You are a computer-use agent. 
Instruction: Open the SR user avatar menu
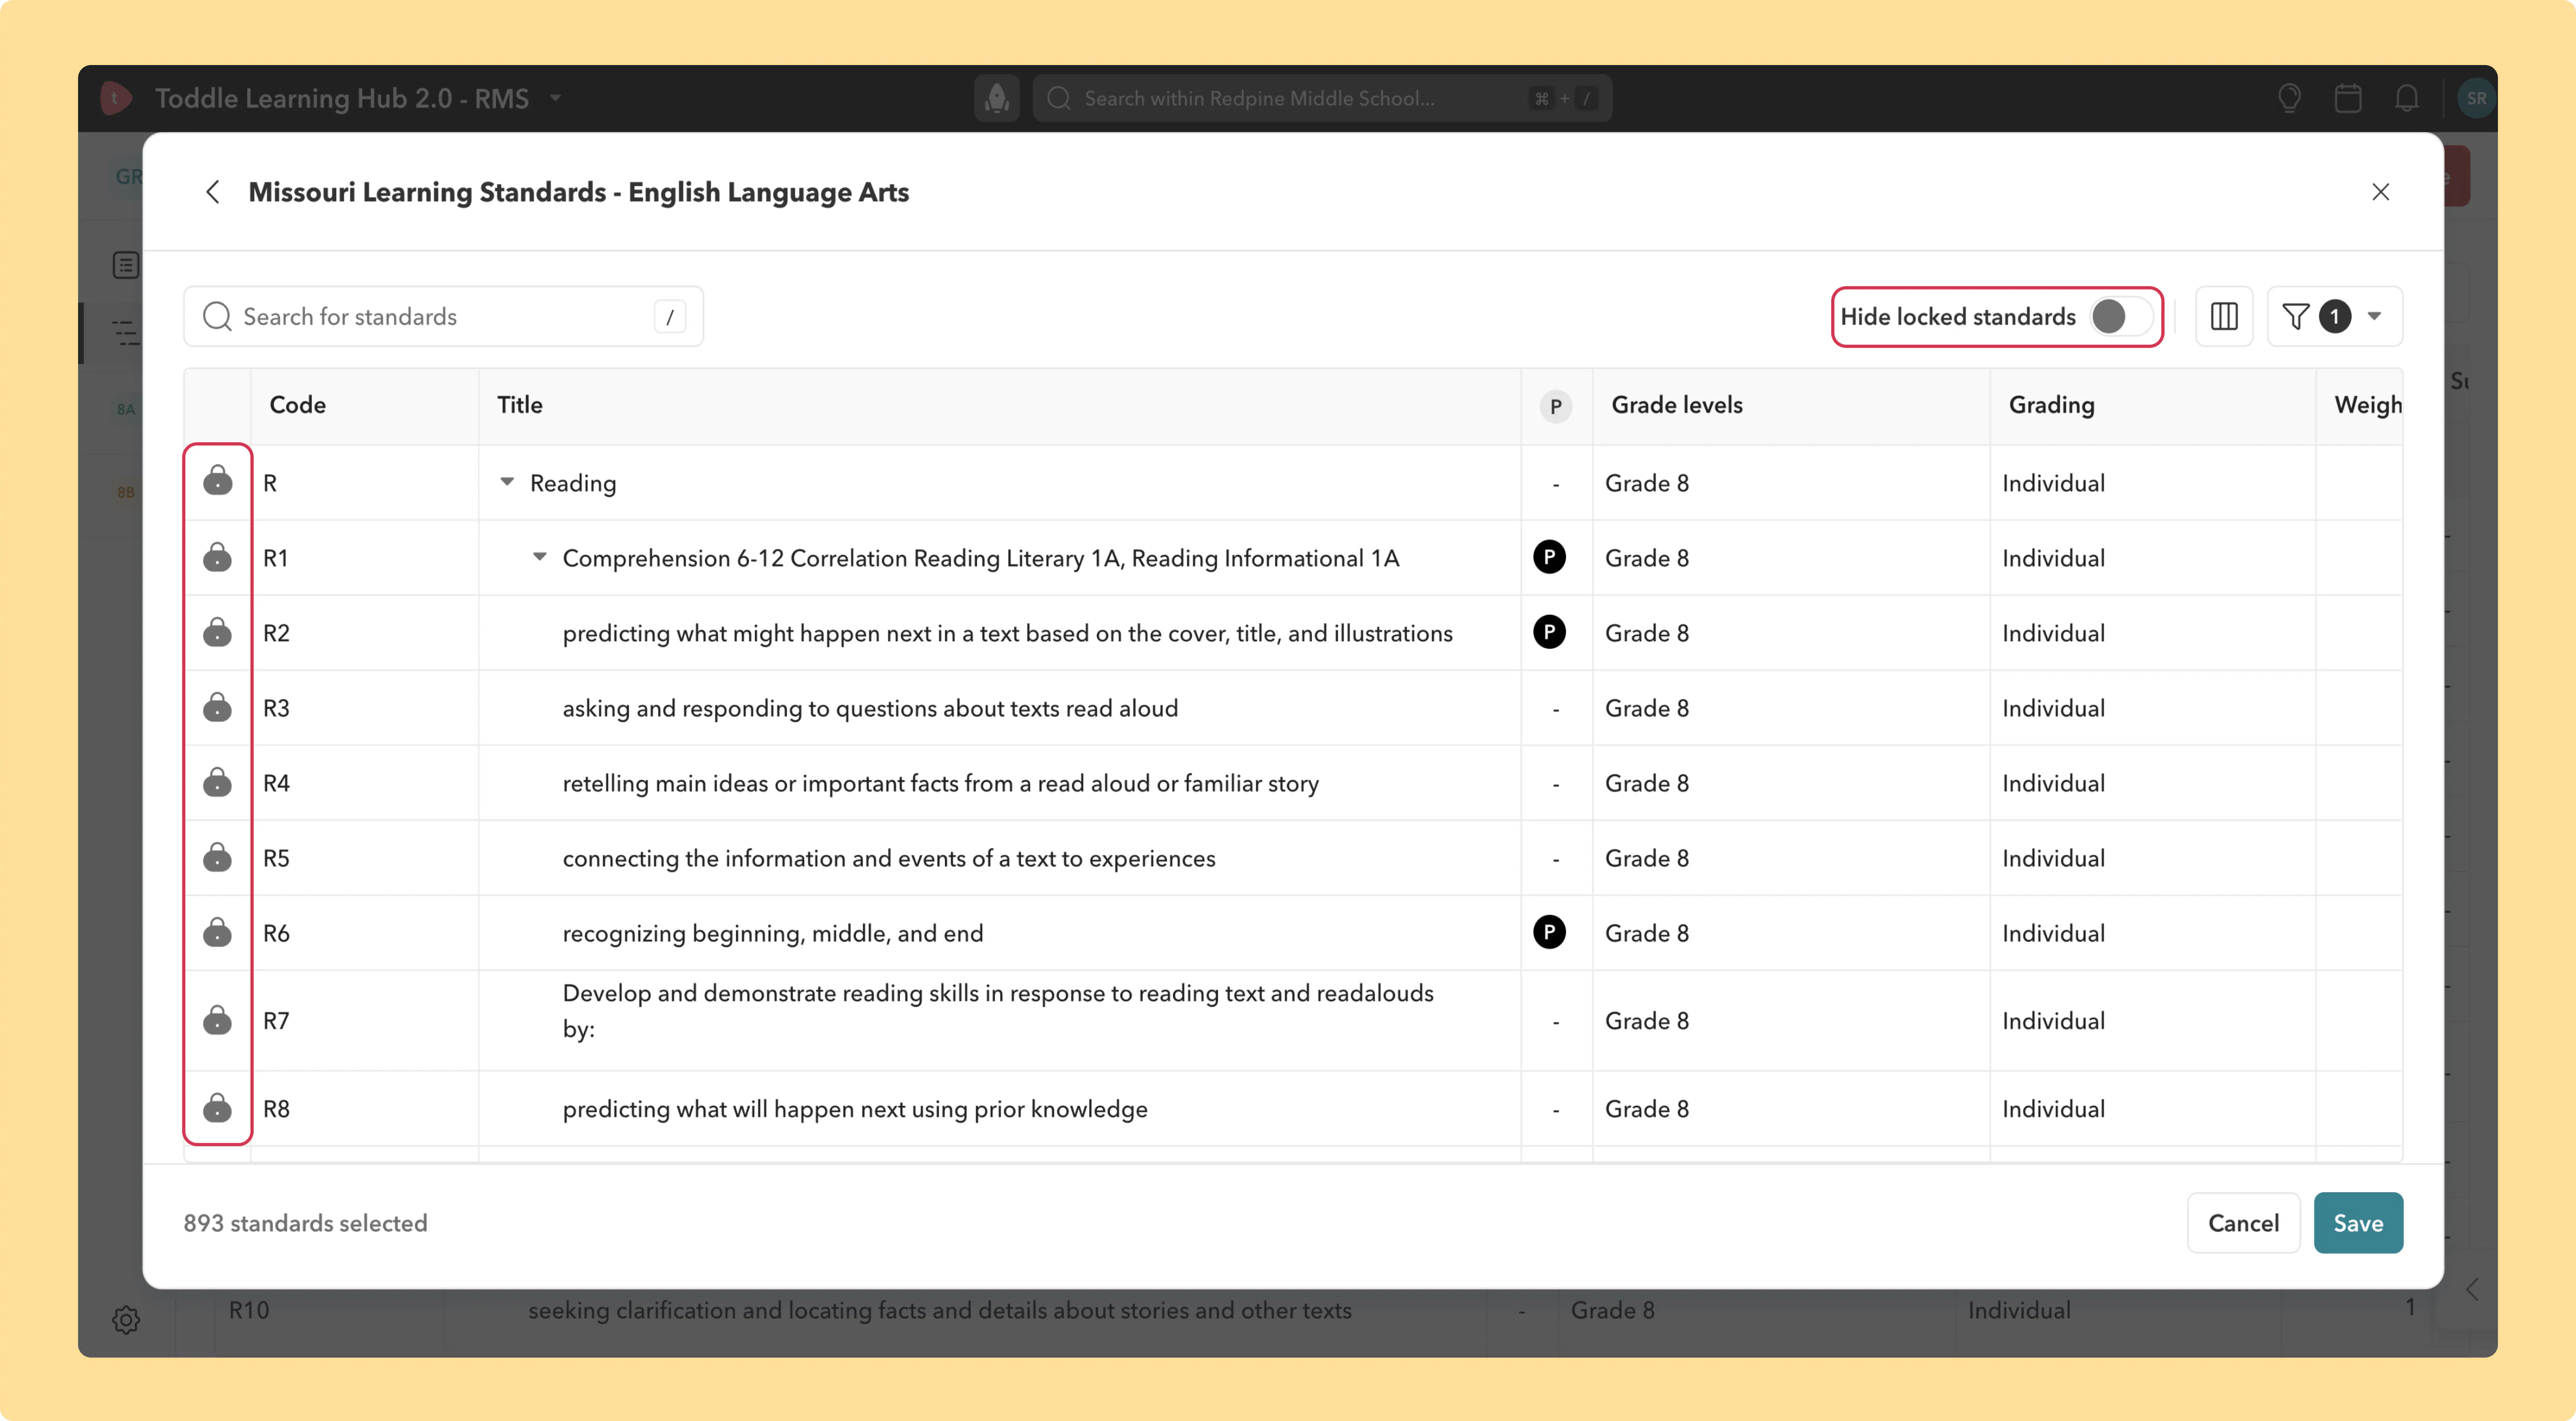coord(2476,98)
